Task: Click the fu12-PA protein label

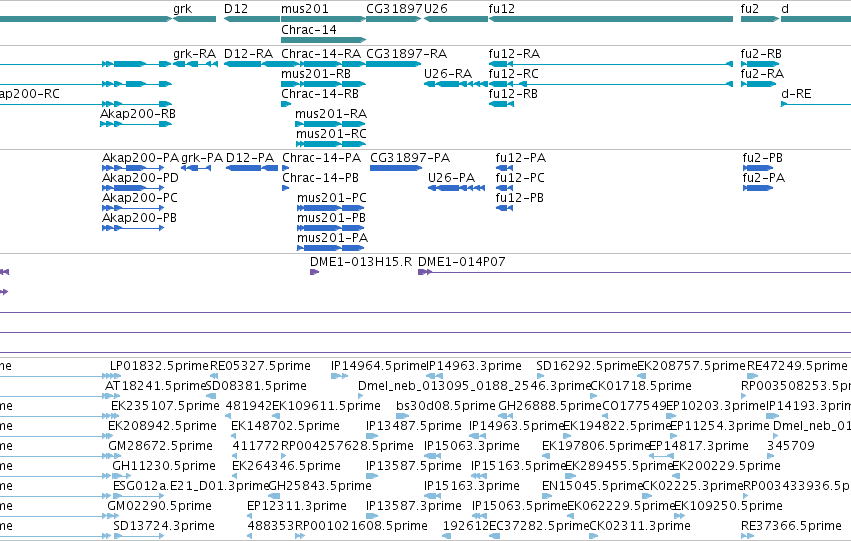Action: (x=520, y=158)
